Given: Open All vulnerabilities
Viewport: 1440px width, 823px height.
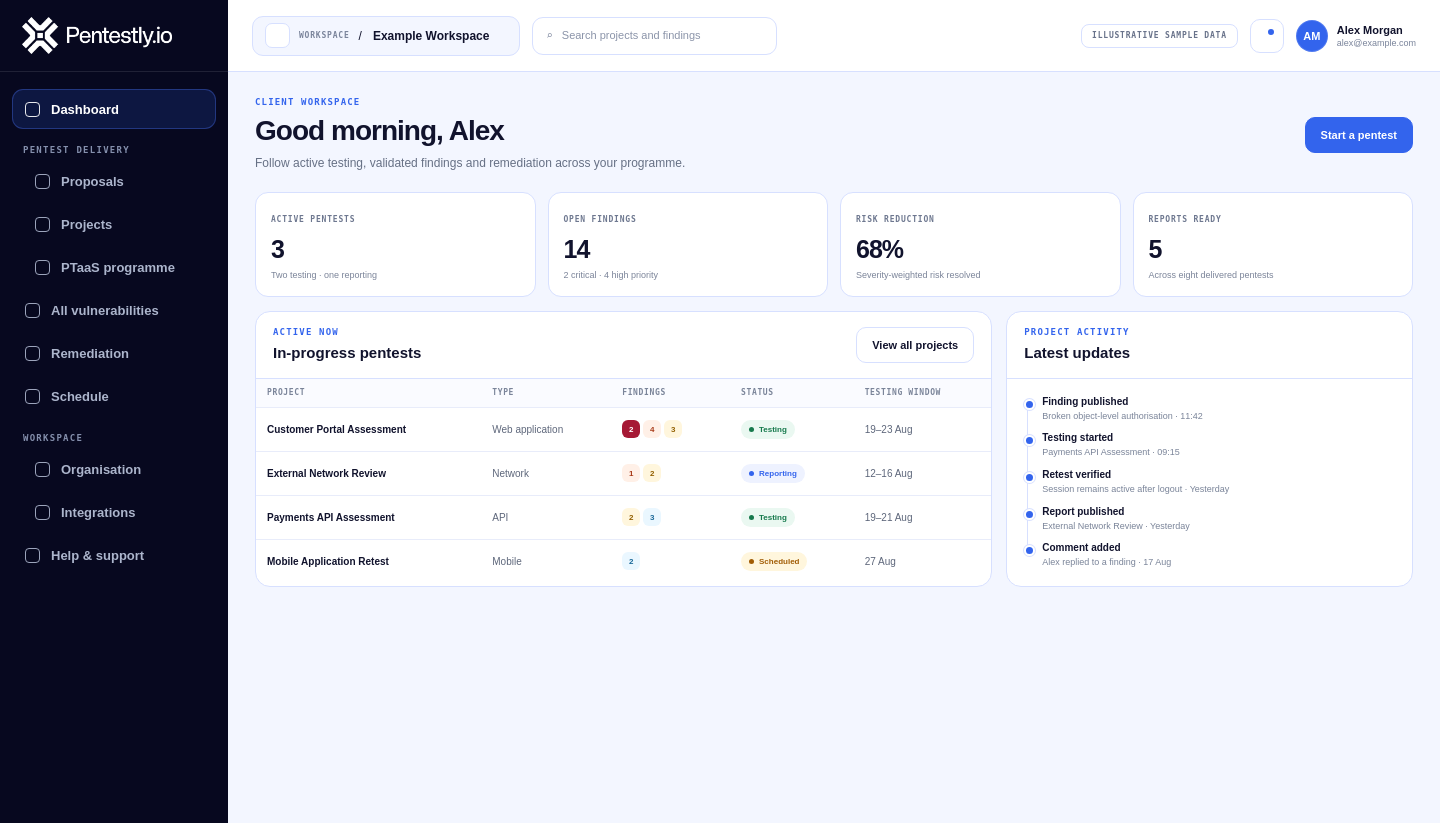Looking at the screenshot, I should (x=114, y=310).
